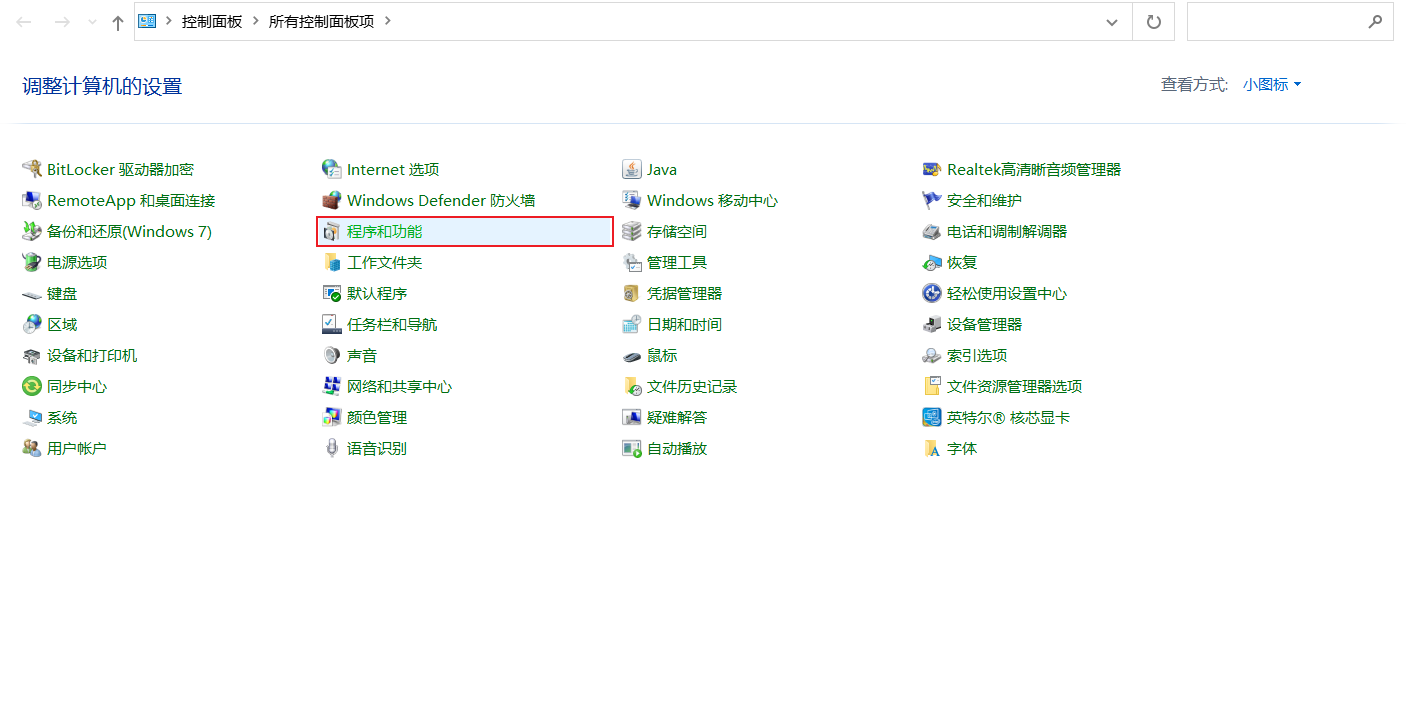Click the 电源选项 battery icon
The image size is (1406, 721).
32,263
